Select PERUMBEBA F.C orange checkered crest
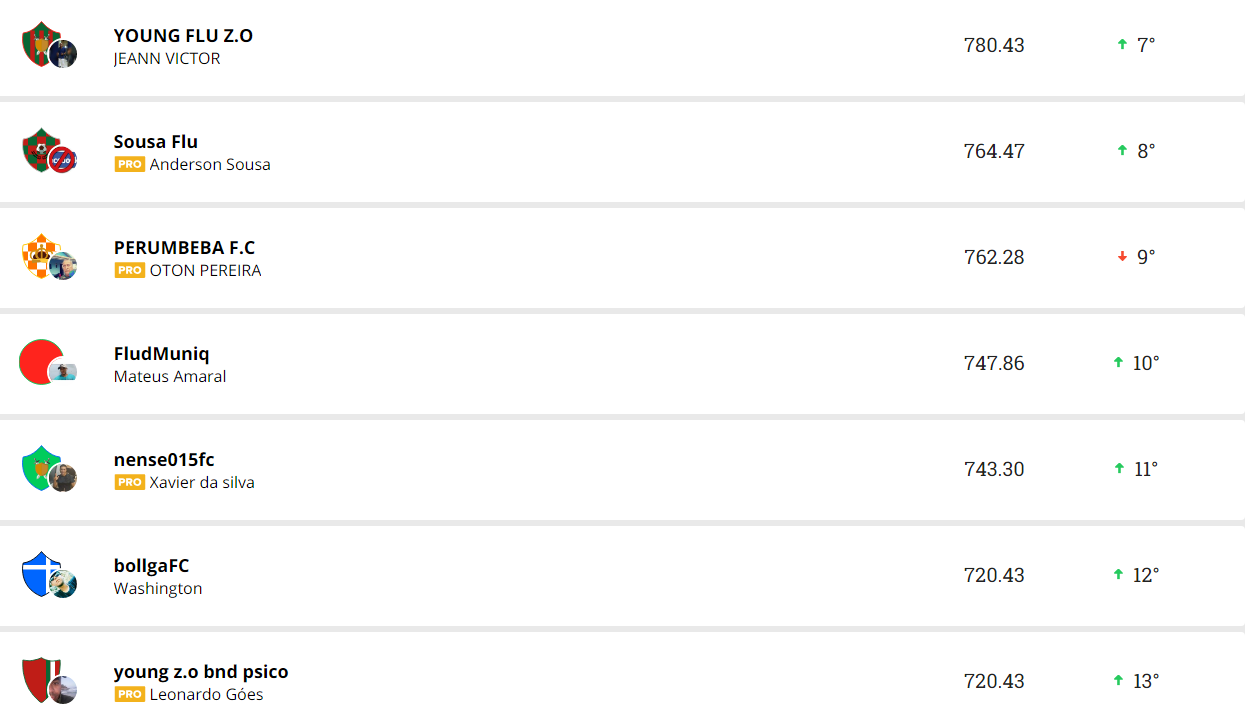 tap(40, 254)
